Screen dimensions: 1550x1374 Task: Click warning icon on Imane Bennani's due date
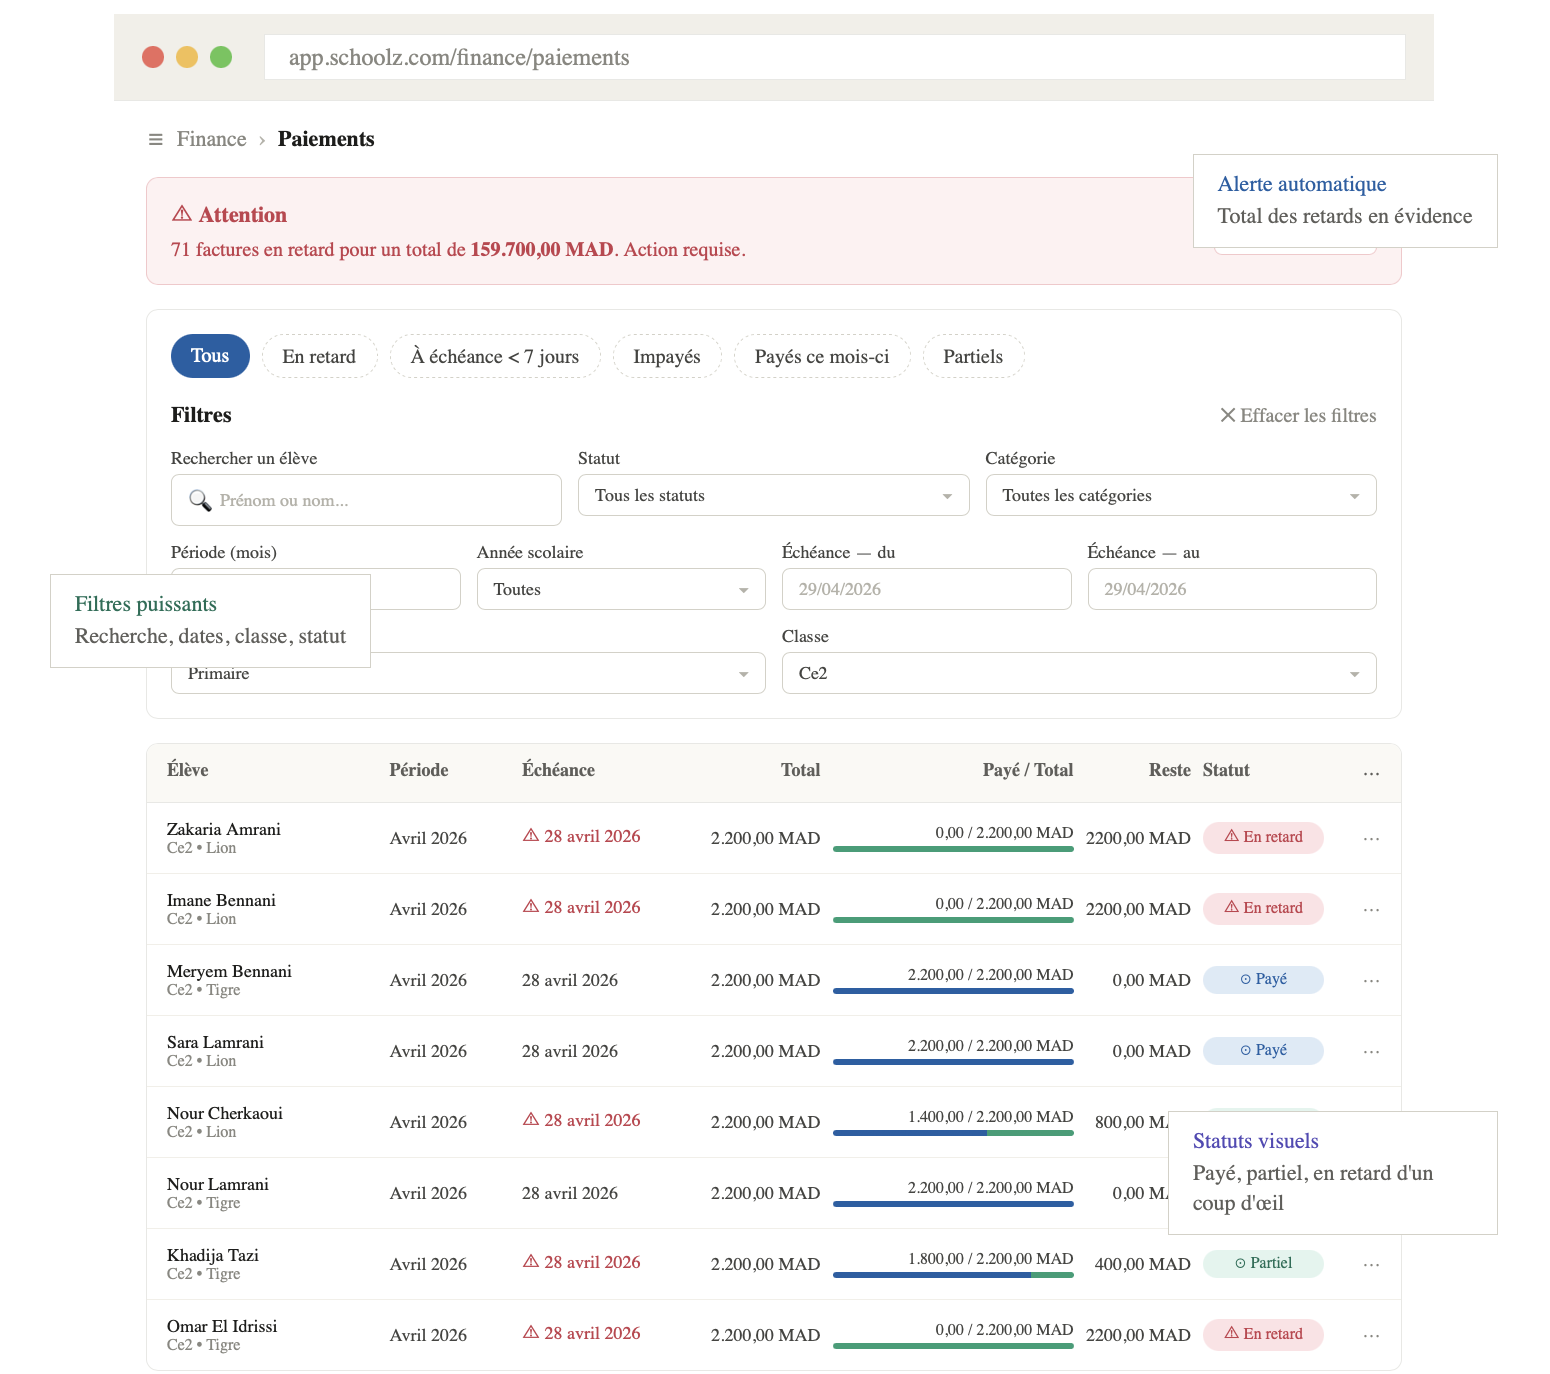click(x=531, y=906)
